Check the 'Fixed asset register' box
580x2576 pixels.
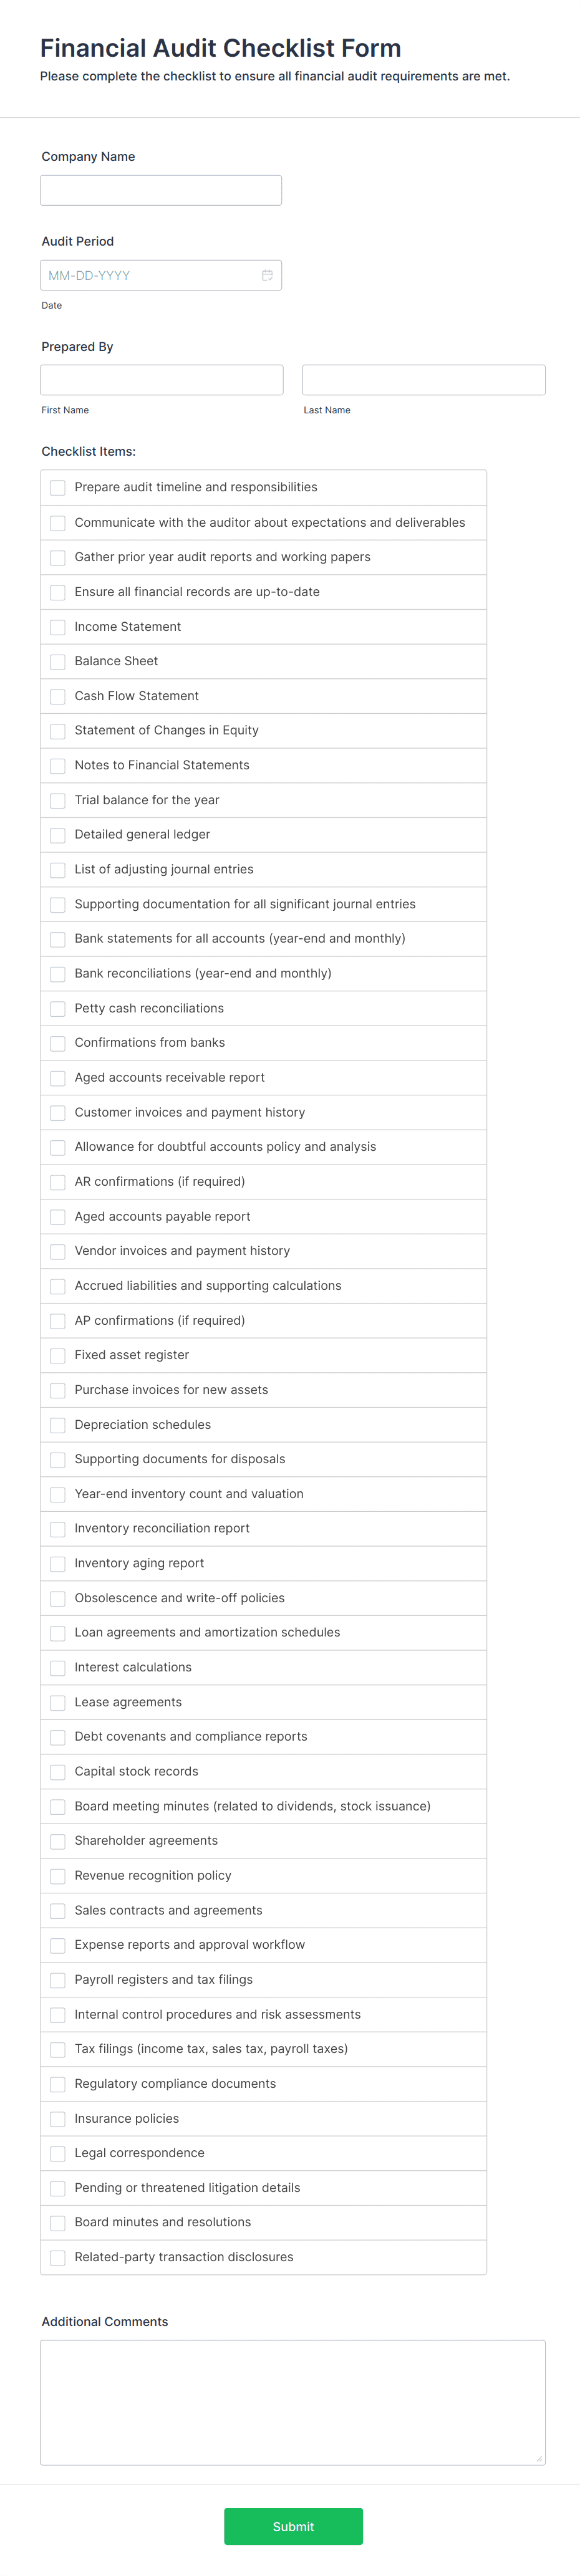[x=57, y=1355]
